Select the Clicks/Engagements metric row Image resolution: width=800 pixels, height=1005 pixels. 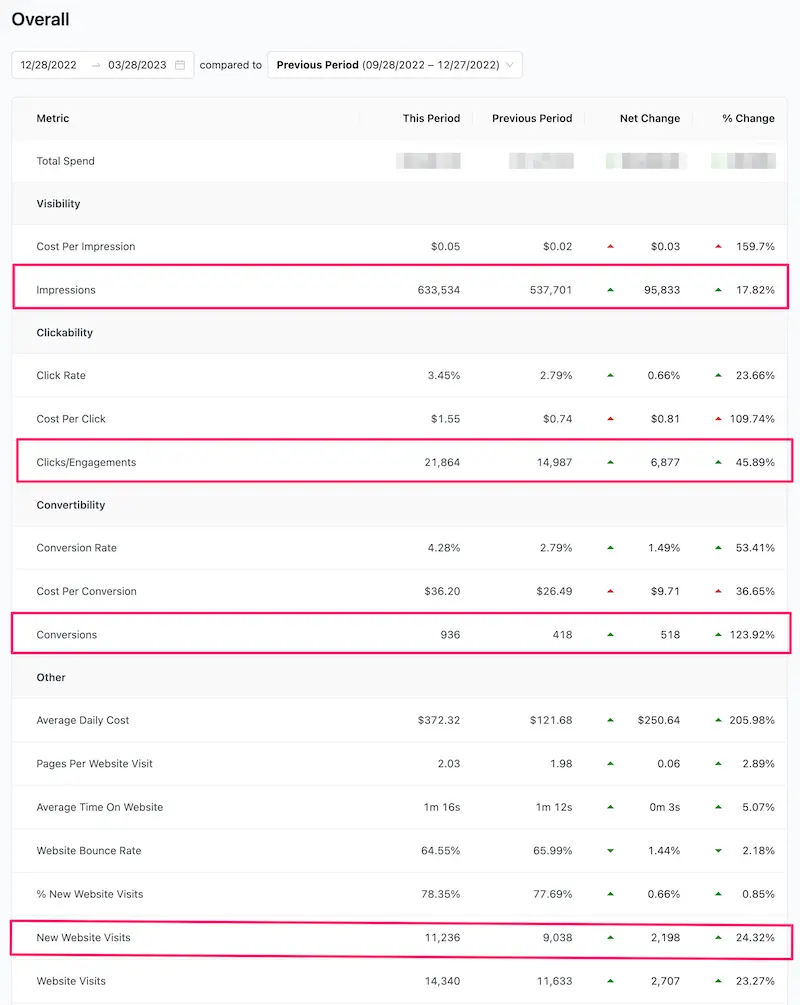pyautogui.click(x=404, y=461)
